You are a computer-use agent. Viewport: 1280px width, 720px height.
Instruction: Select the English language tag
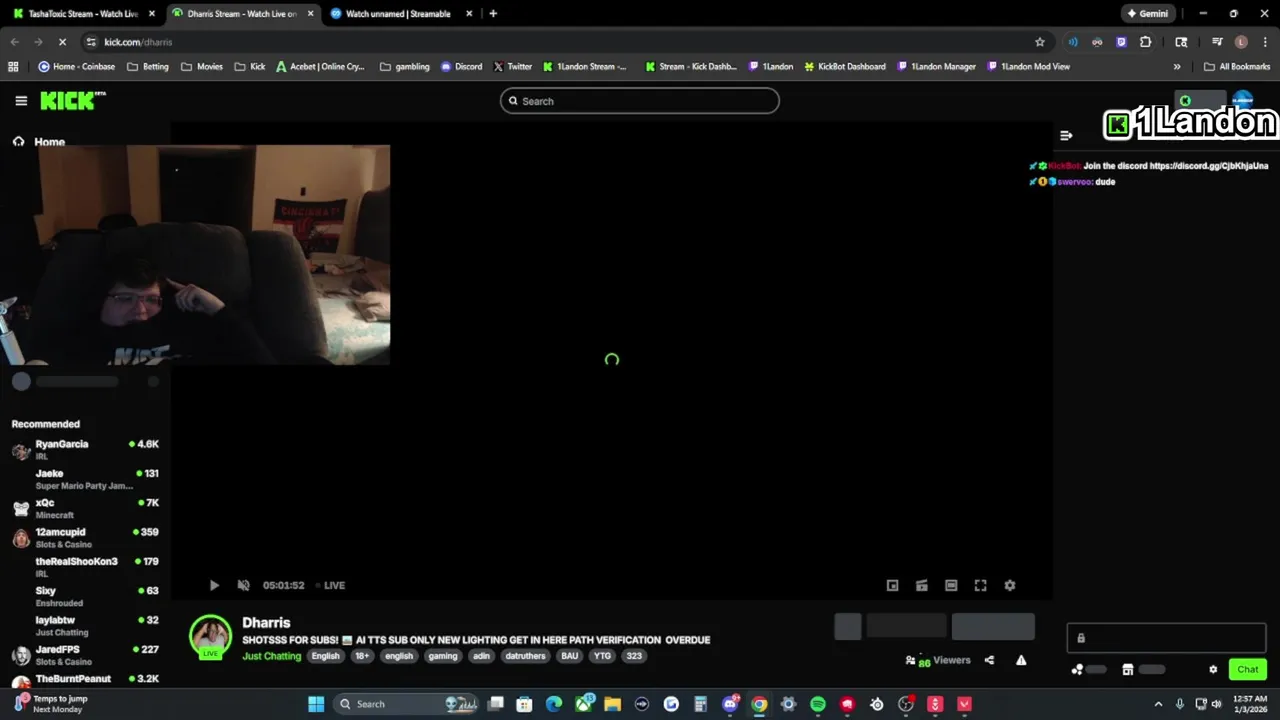pyautogui.click(x=325, y=656)
